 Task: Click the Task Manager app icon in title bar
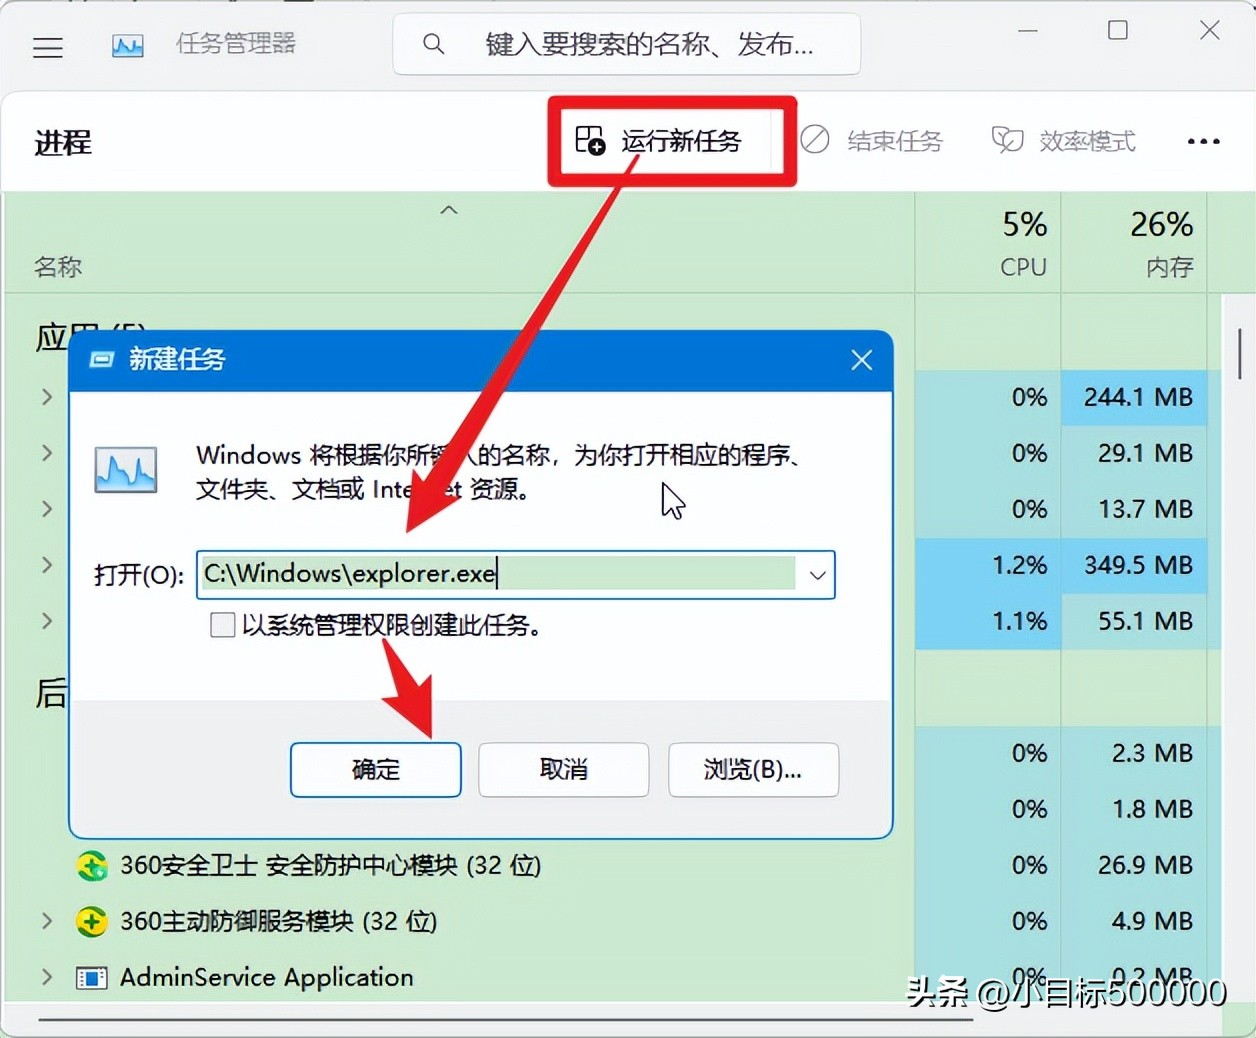(127, 44)
